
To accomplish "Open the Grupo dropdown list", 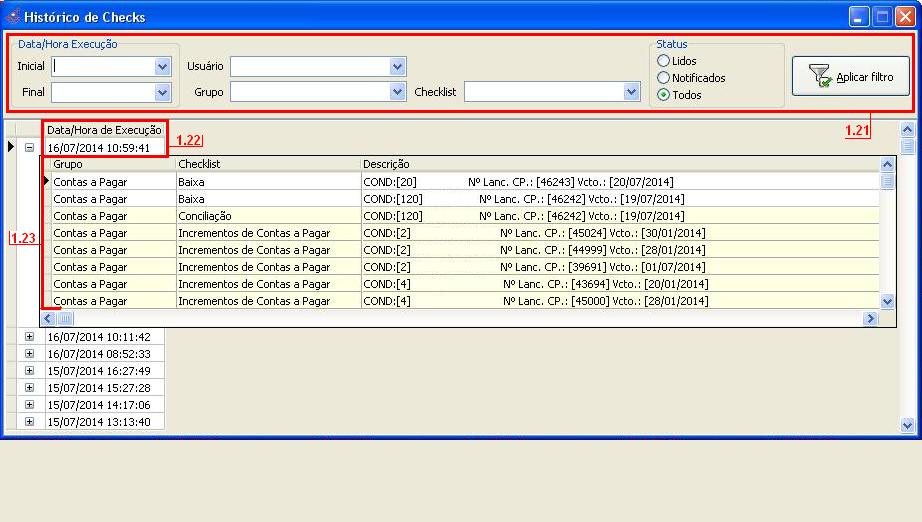I will (x=397, y=92).
